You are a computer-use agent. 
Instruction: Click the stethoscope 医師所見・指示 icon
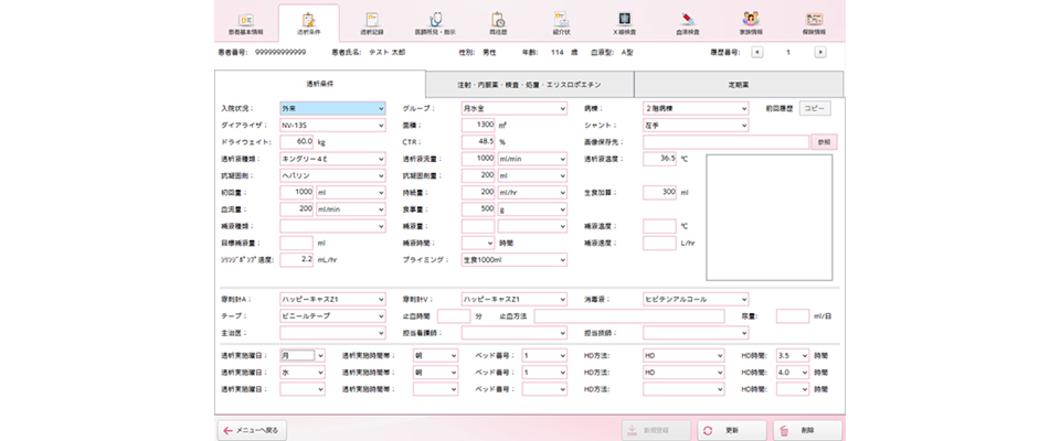434,22
